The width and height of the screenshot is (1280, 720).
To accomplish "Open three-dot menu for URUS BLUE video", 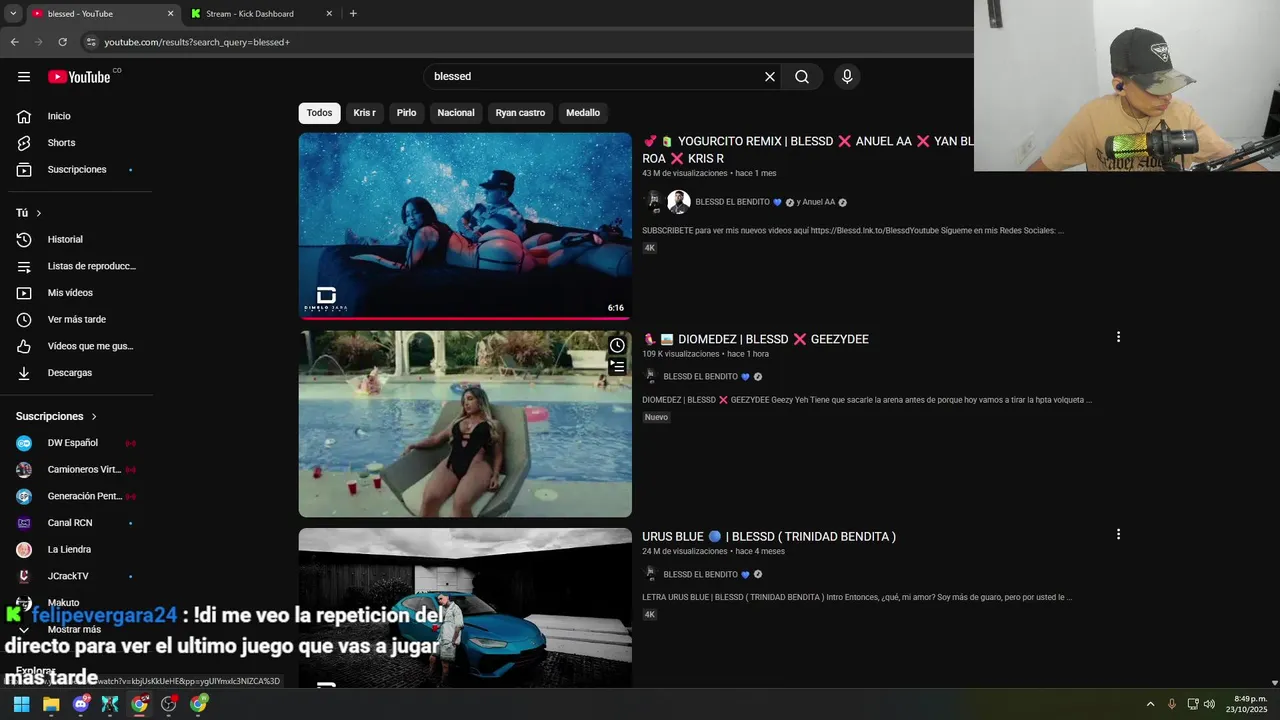I will tap(1118, 535).
